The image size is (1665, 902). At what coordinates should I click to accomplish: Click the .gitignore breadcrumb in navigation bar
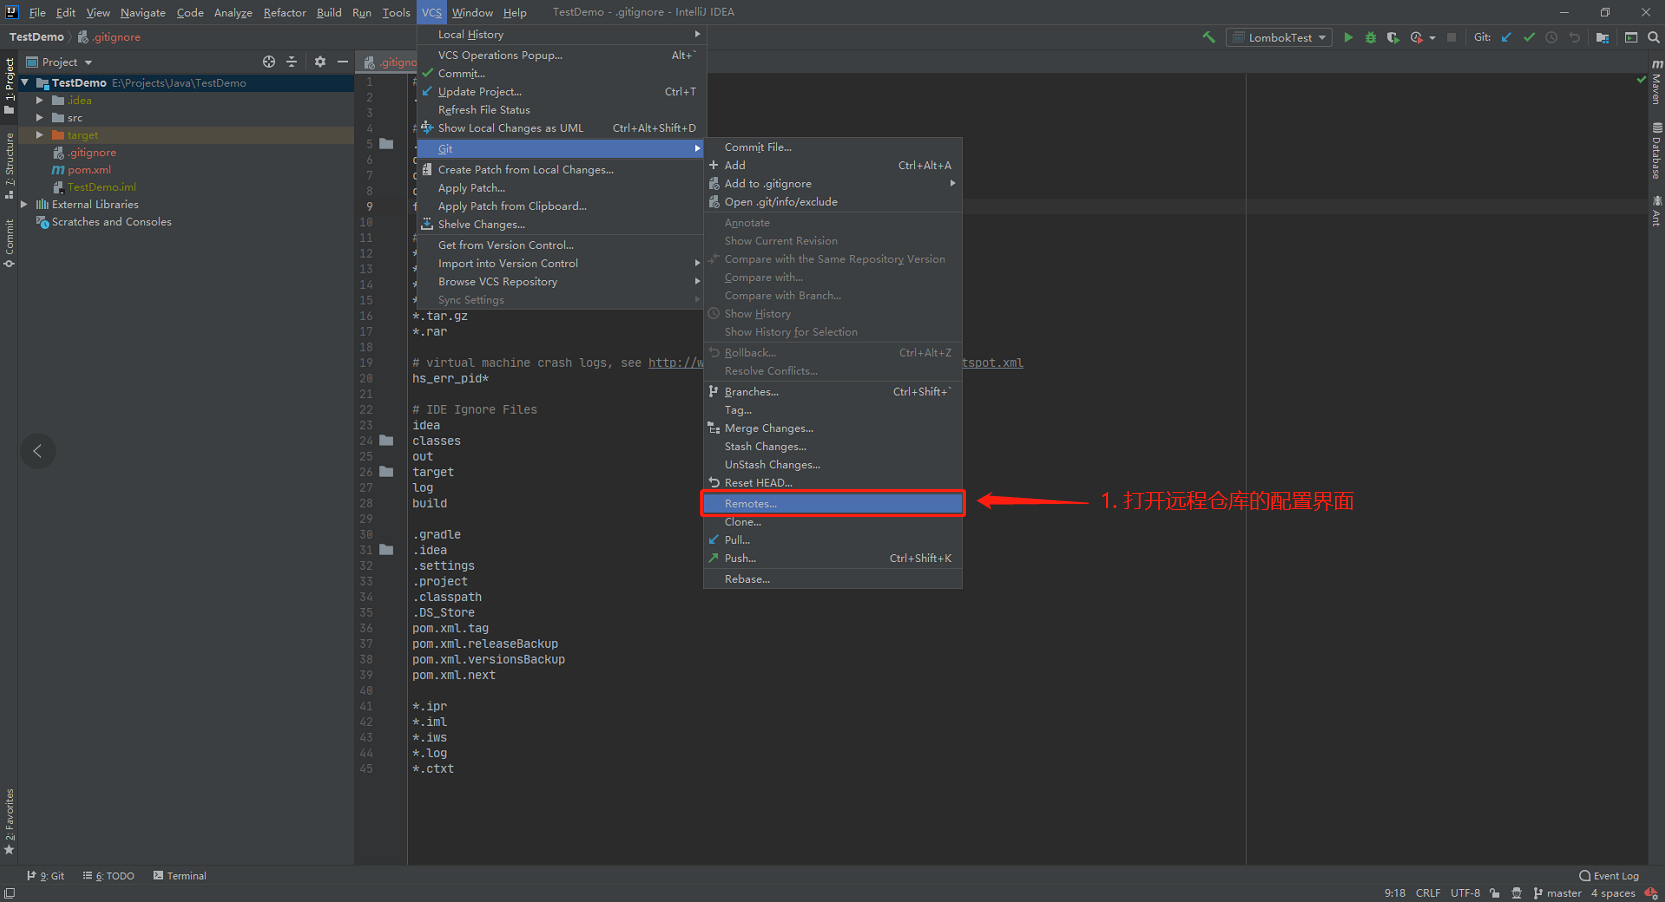click(110, 37)
